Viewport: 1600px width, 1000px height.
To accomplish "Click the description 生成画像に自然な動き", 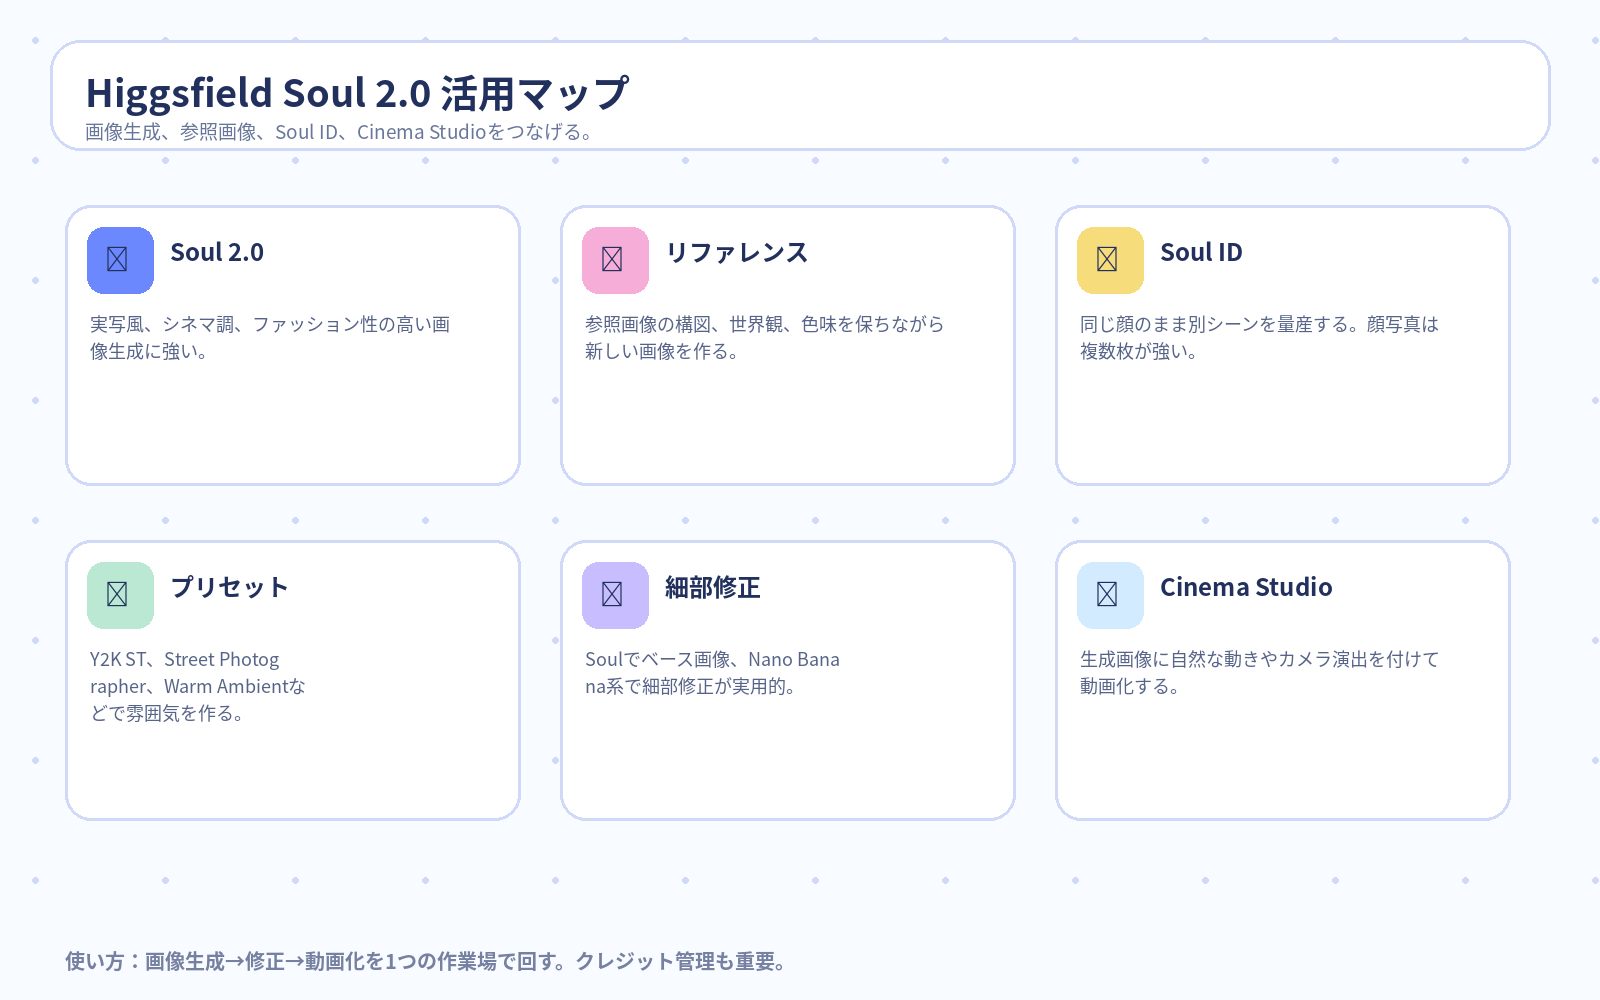I will (1259, 672).
